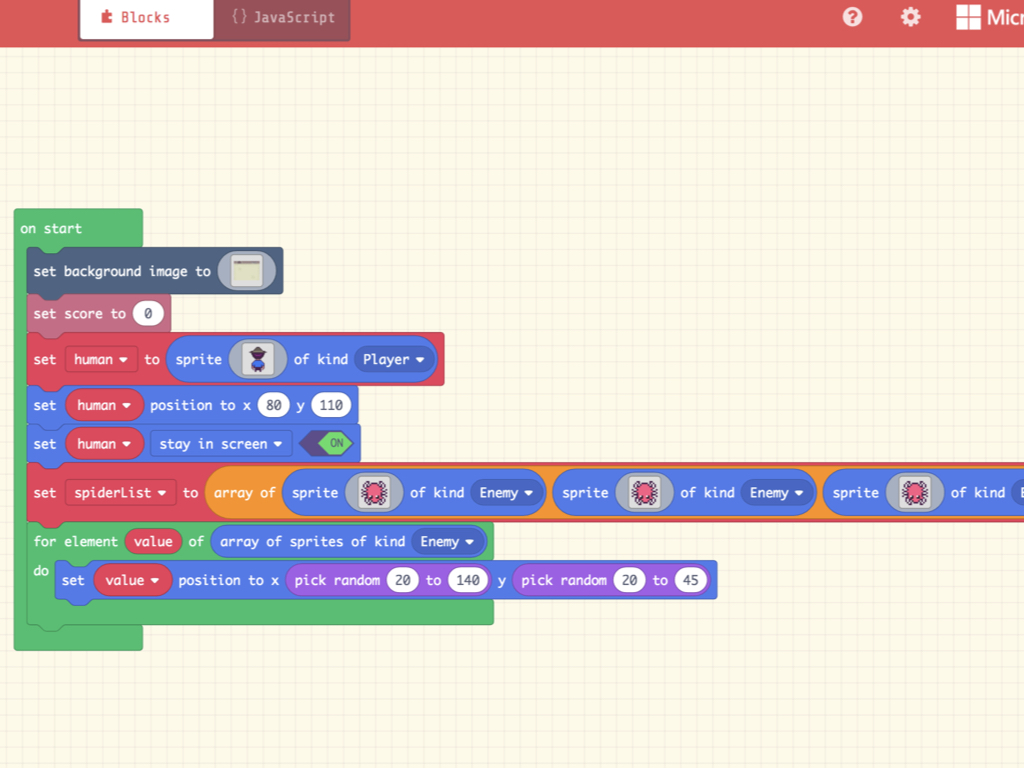1024x768 pixels.
Task: Toggle the ON switch for stay in screen
Action: pos(327,443)
